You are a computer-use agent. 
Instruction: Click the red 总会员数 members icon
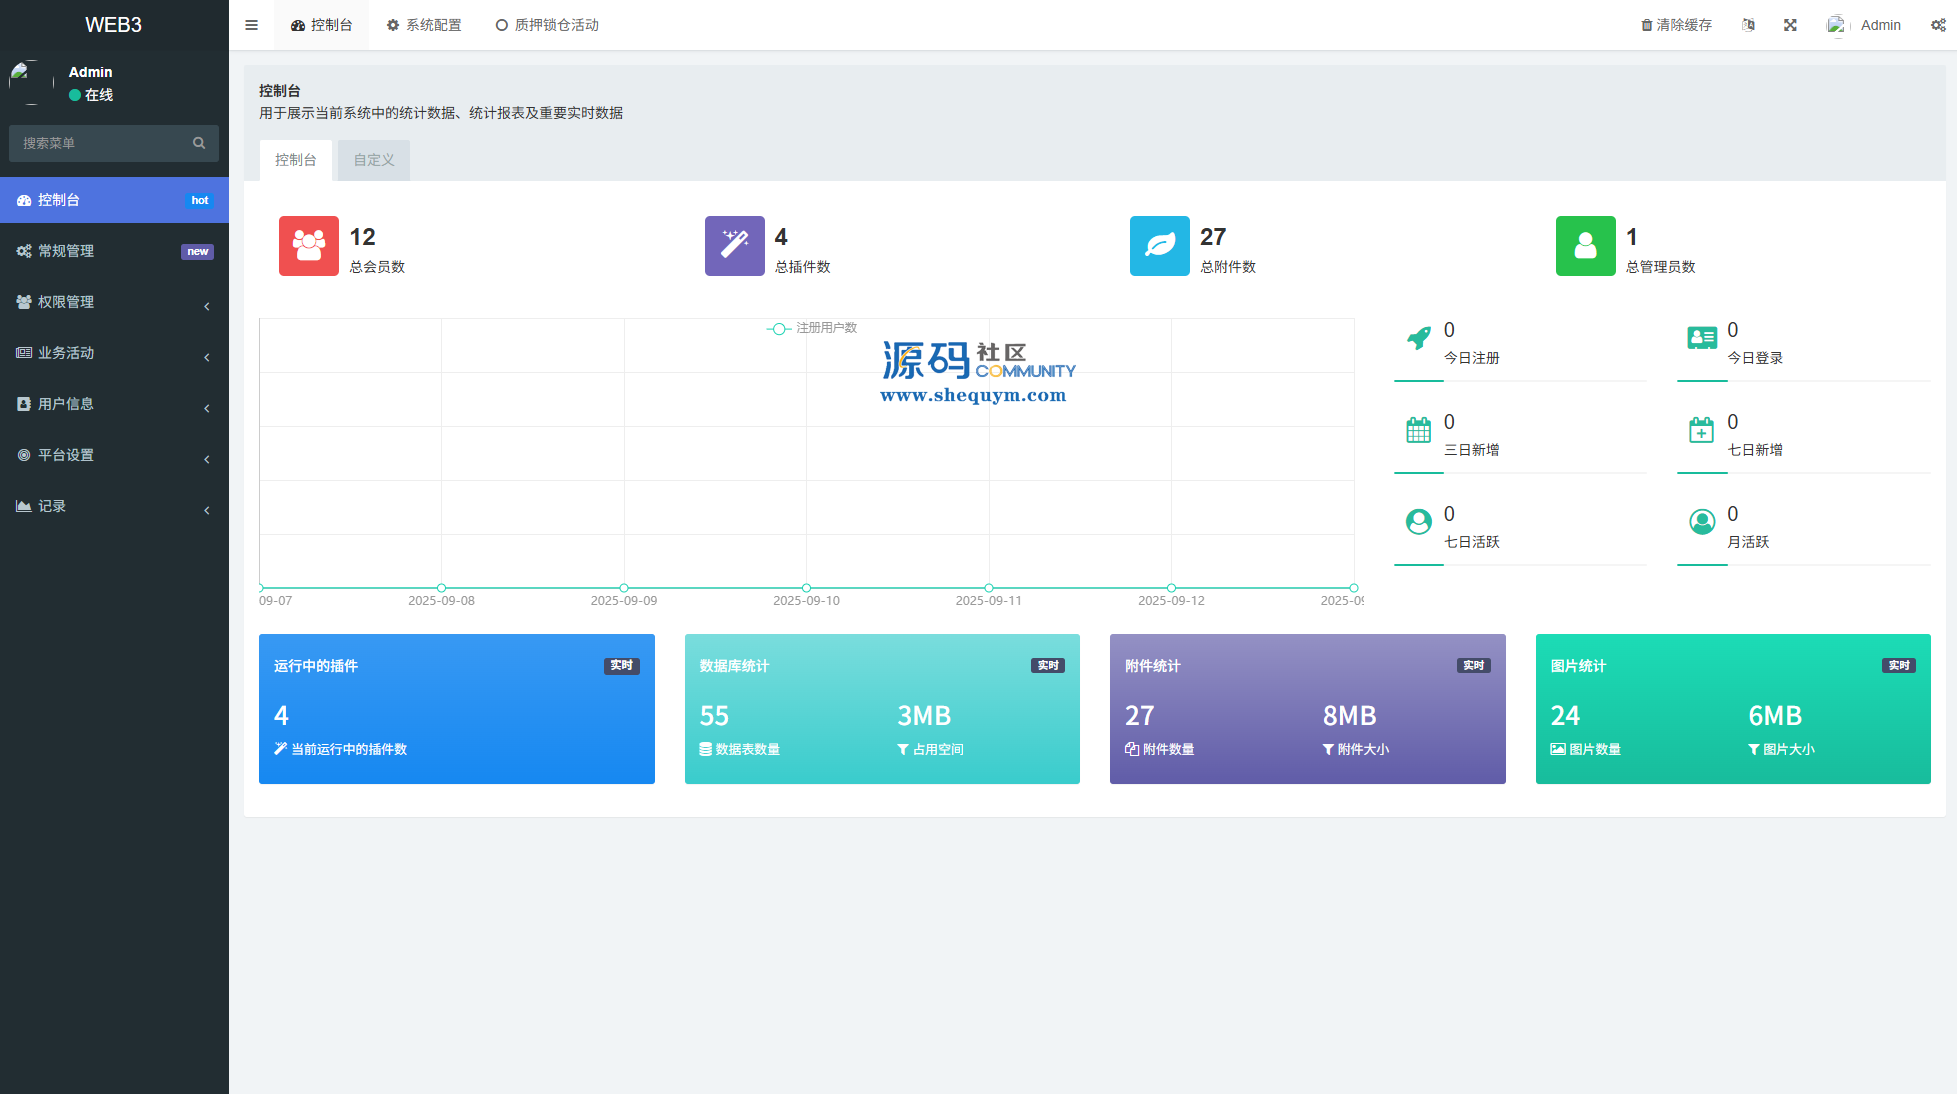point(308,246)
